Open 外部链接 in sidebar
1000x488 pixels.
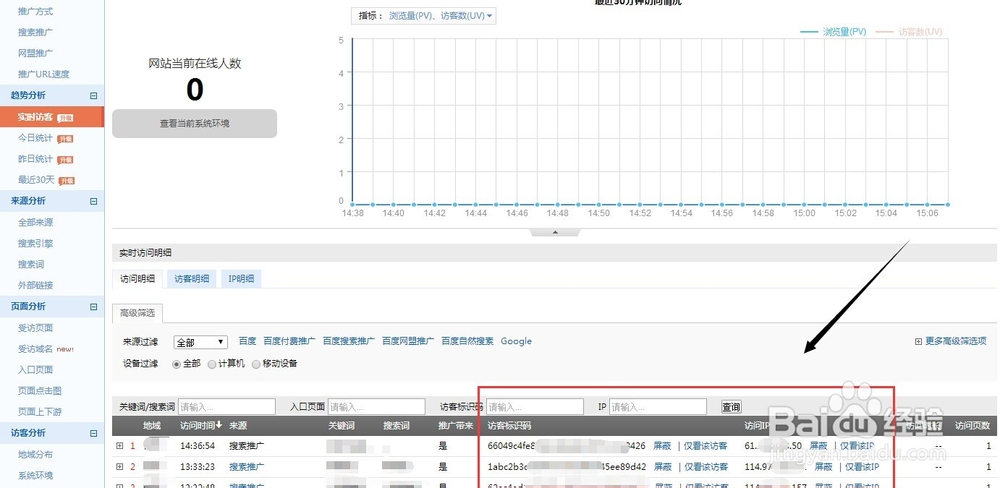[x=35, y=285]
